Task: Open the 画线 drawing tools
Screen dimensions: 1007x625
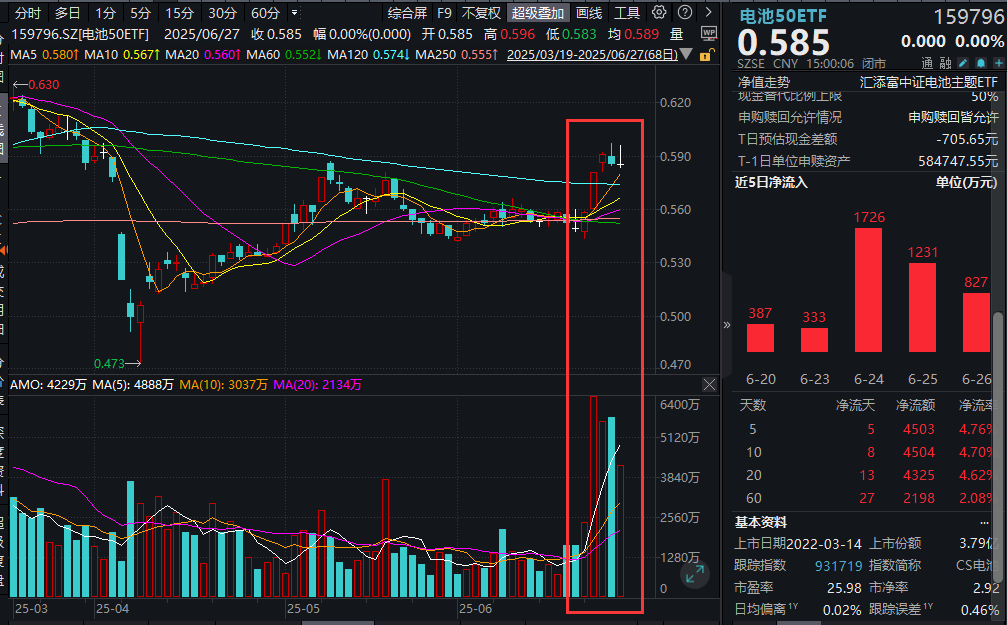Action: 589,13
